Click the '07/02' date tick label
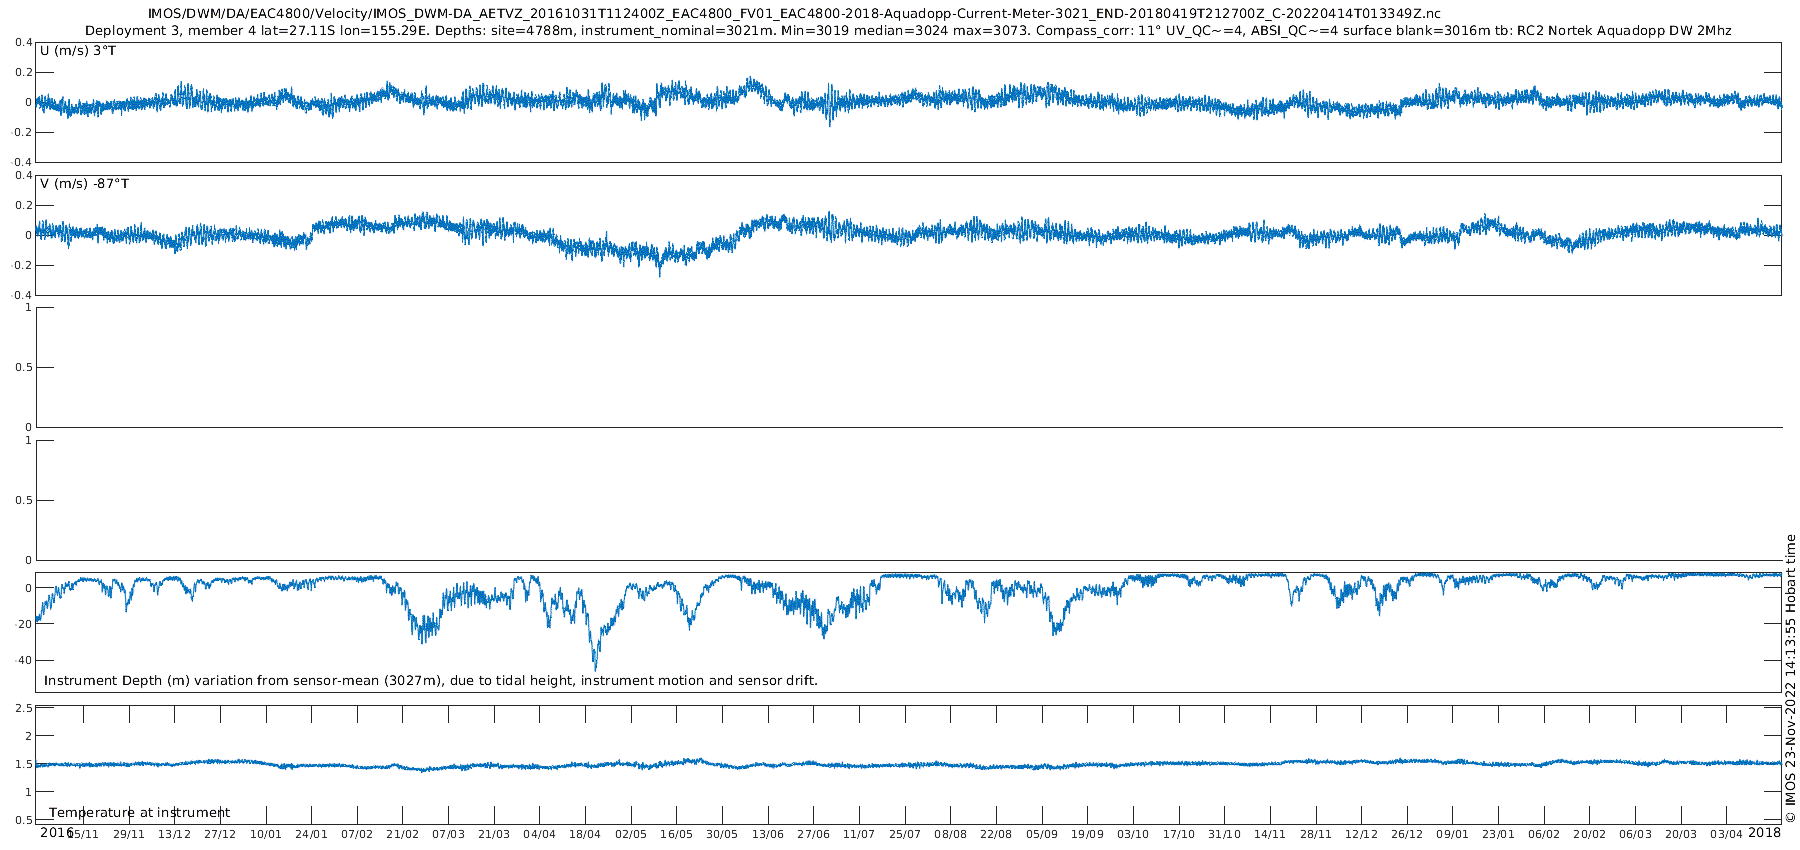1800x850 pixels. click(x=357, y=834)
